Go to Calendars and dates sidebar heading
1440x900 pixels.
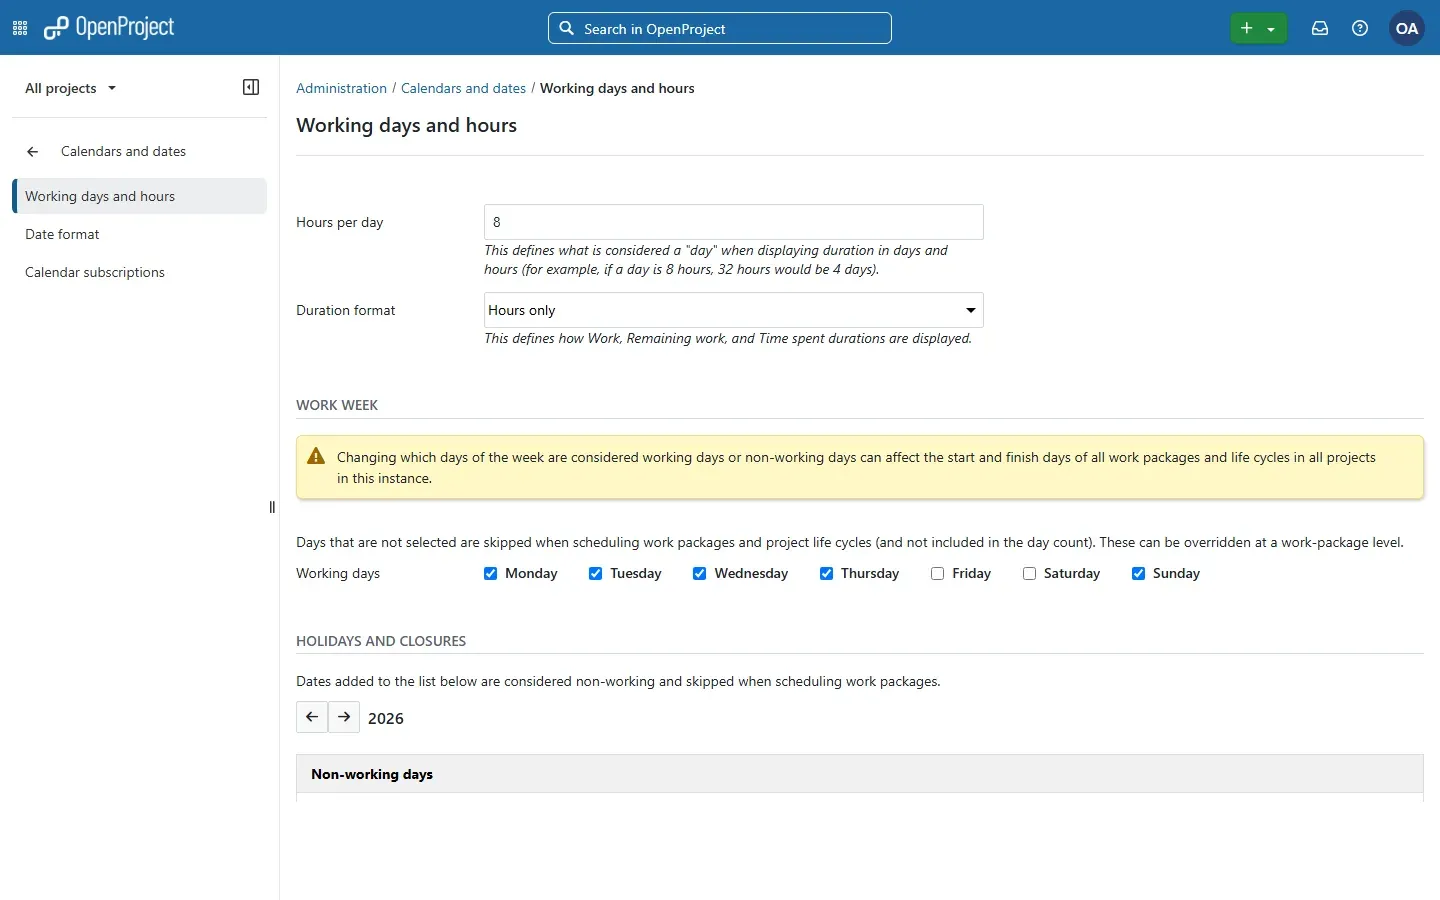point(123,152)
